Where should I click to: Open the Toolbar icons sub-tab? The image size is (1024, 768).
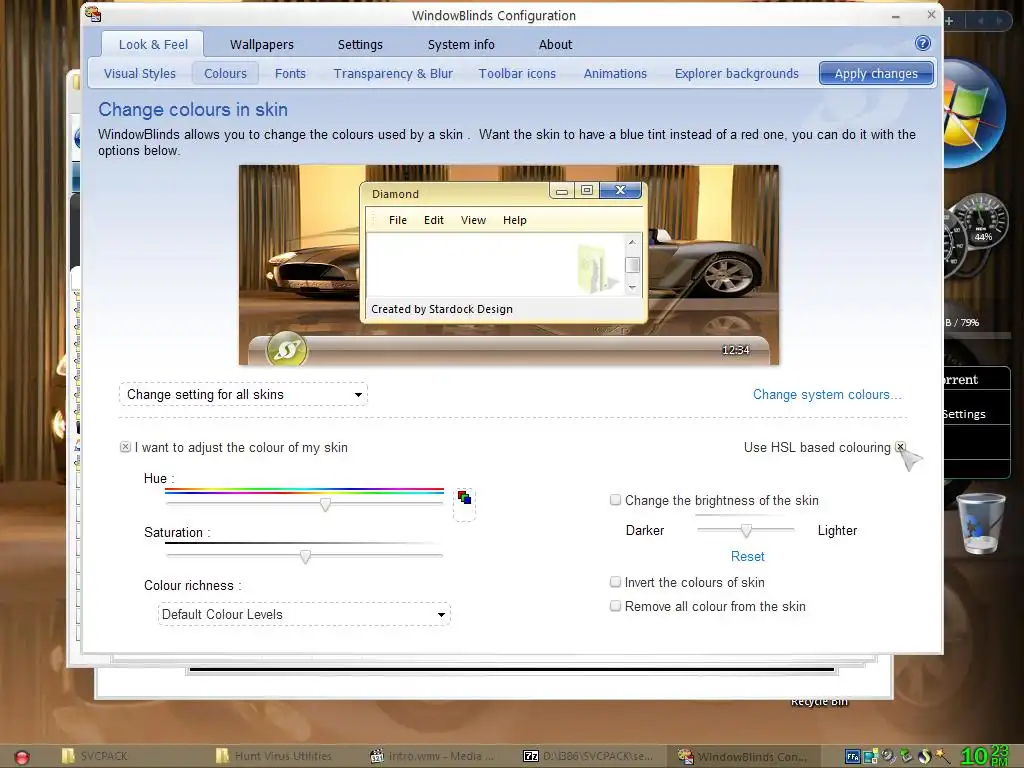pos(517,73)
